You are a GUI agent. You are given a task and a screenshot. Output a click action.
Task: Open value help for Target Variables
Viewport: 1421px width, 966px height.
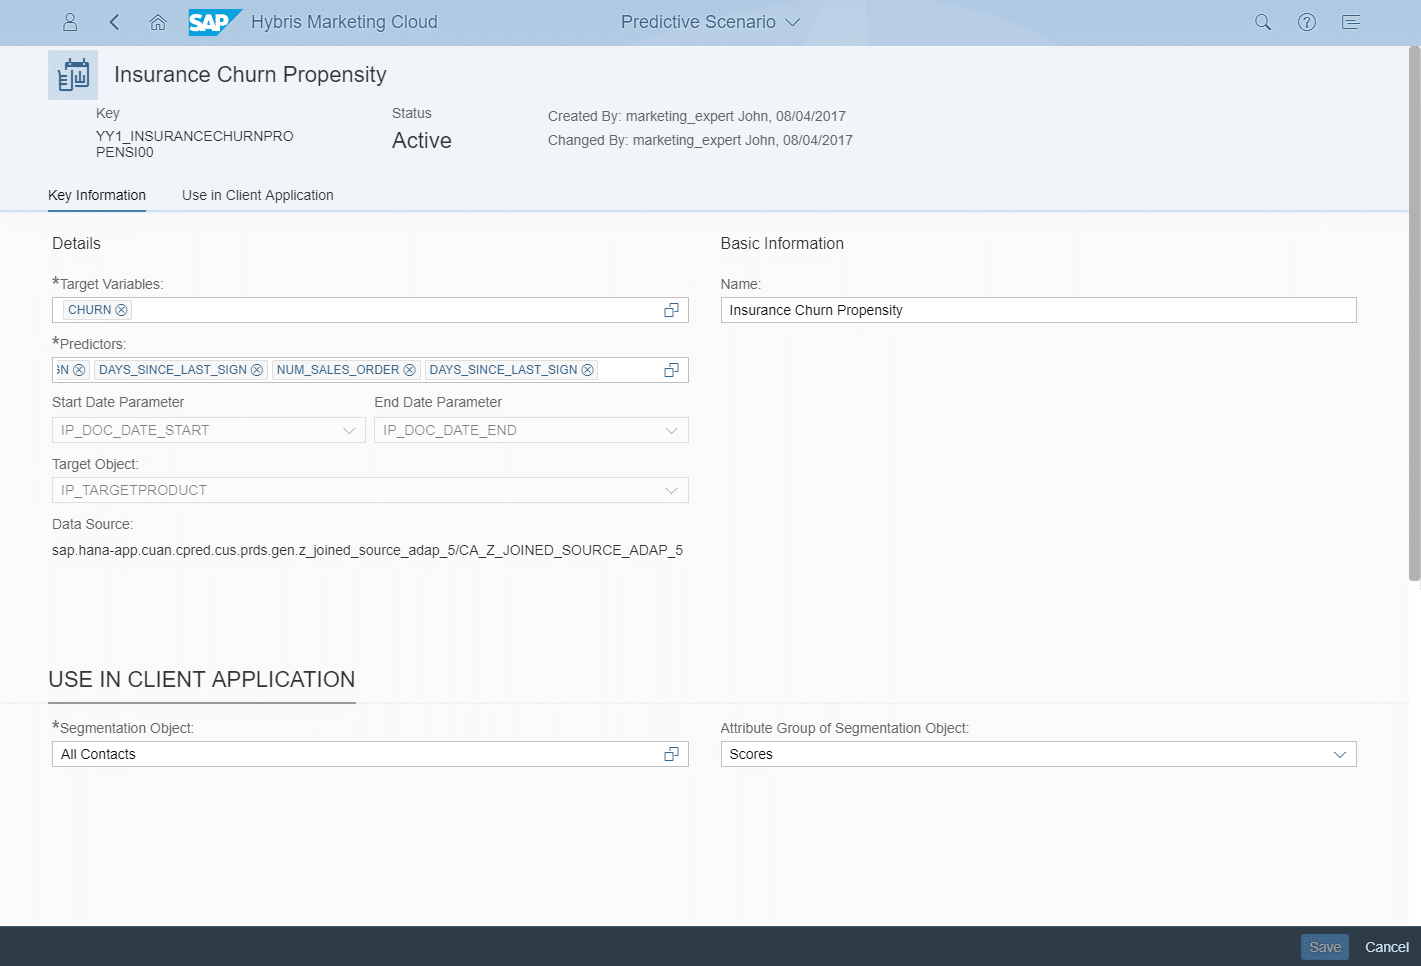[671, 310]
